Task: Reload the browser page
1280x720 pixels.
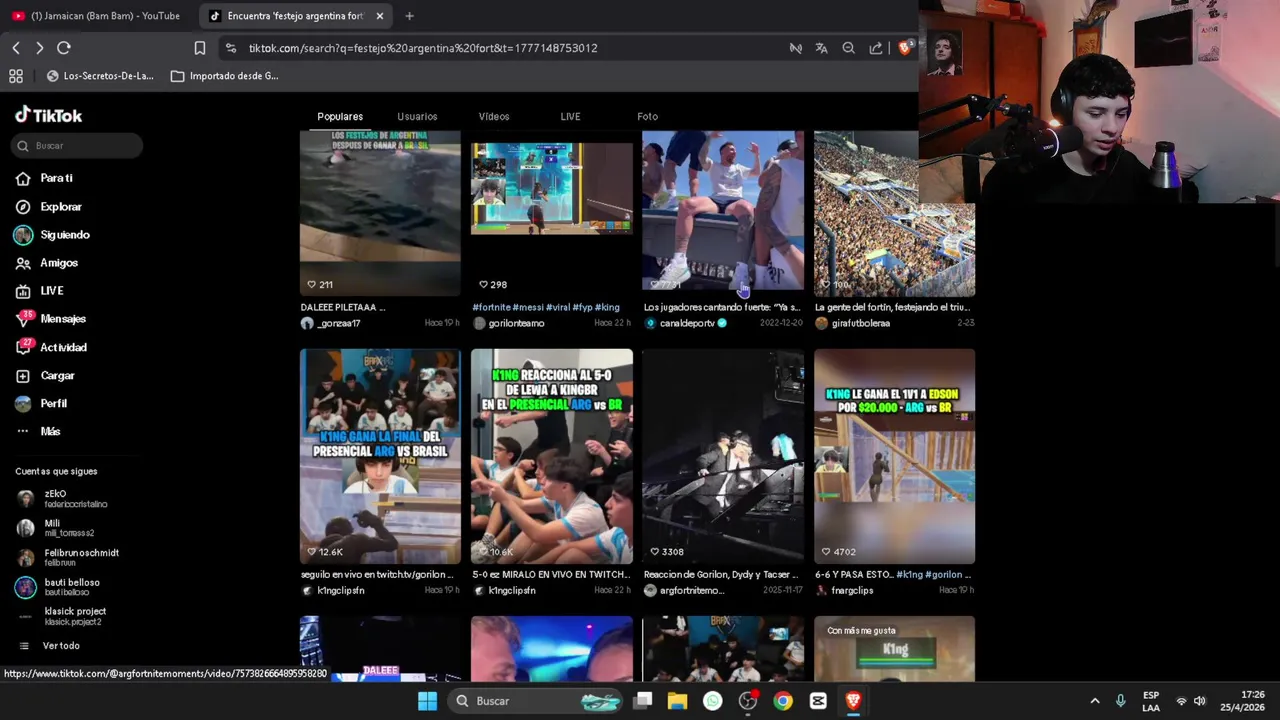Action: coord(64,48)
